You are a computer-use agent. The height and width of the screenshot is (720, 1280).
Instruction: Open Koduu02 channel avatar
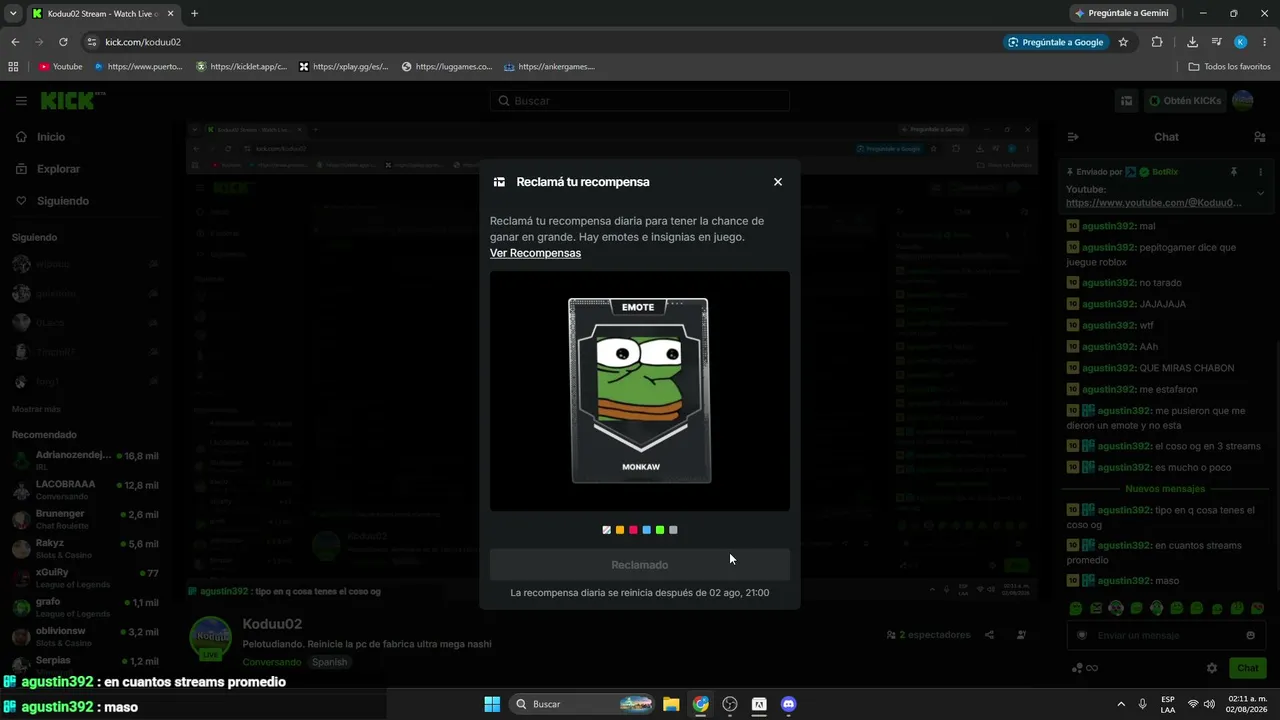211,638
